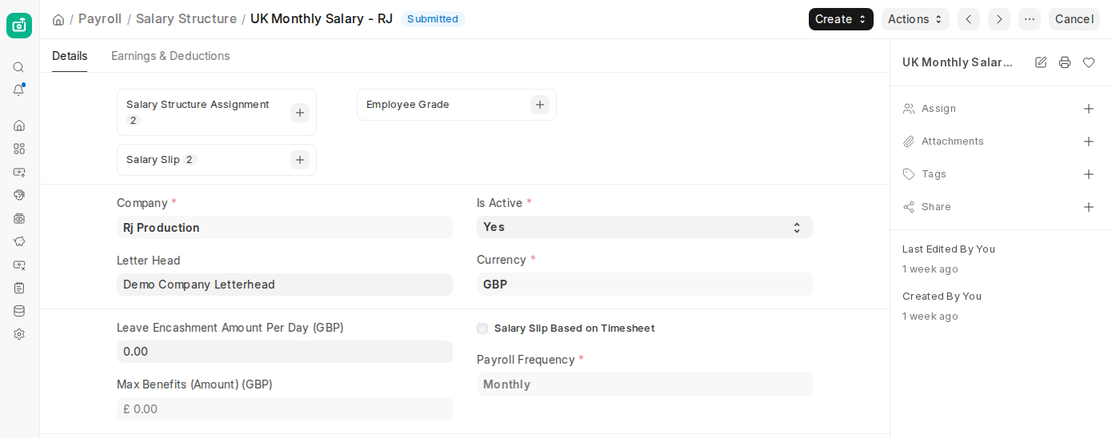
Task: Click Created By You text
Action: (x=942, y=297)
